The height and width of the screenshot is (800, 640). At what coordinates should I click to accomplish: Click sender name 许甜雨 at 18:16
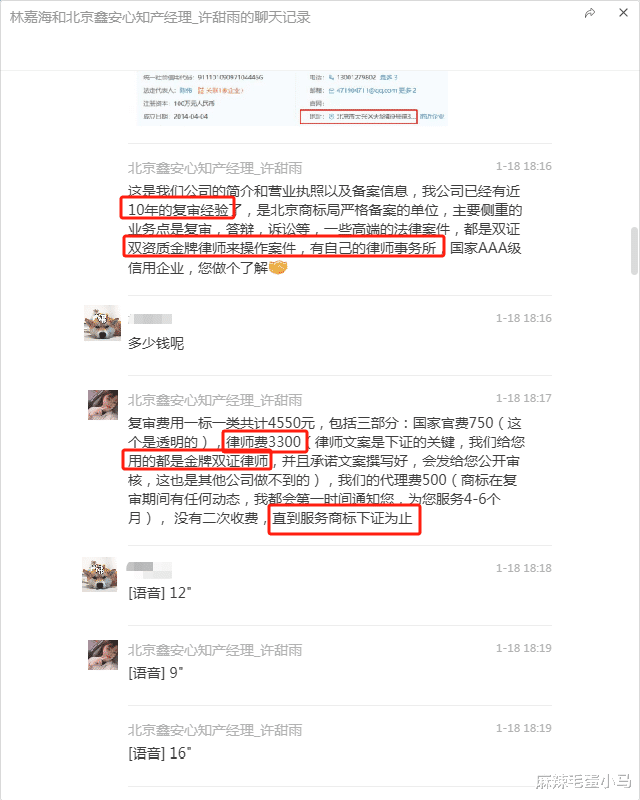(x=215, y=168)
